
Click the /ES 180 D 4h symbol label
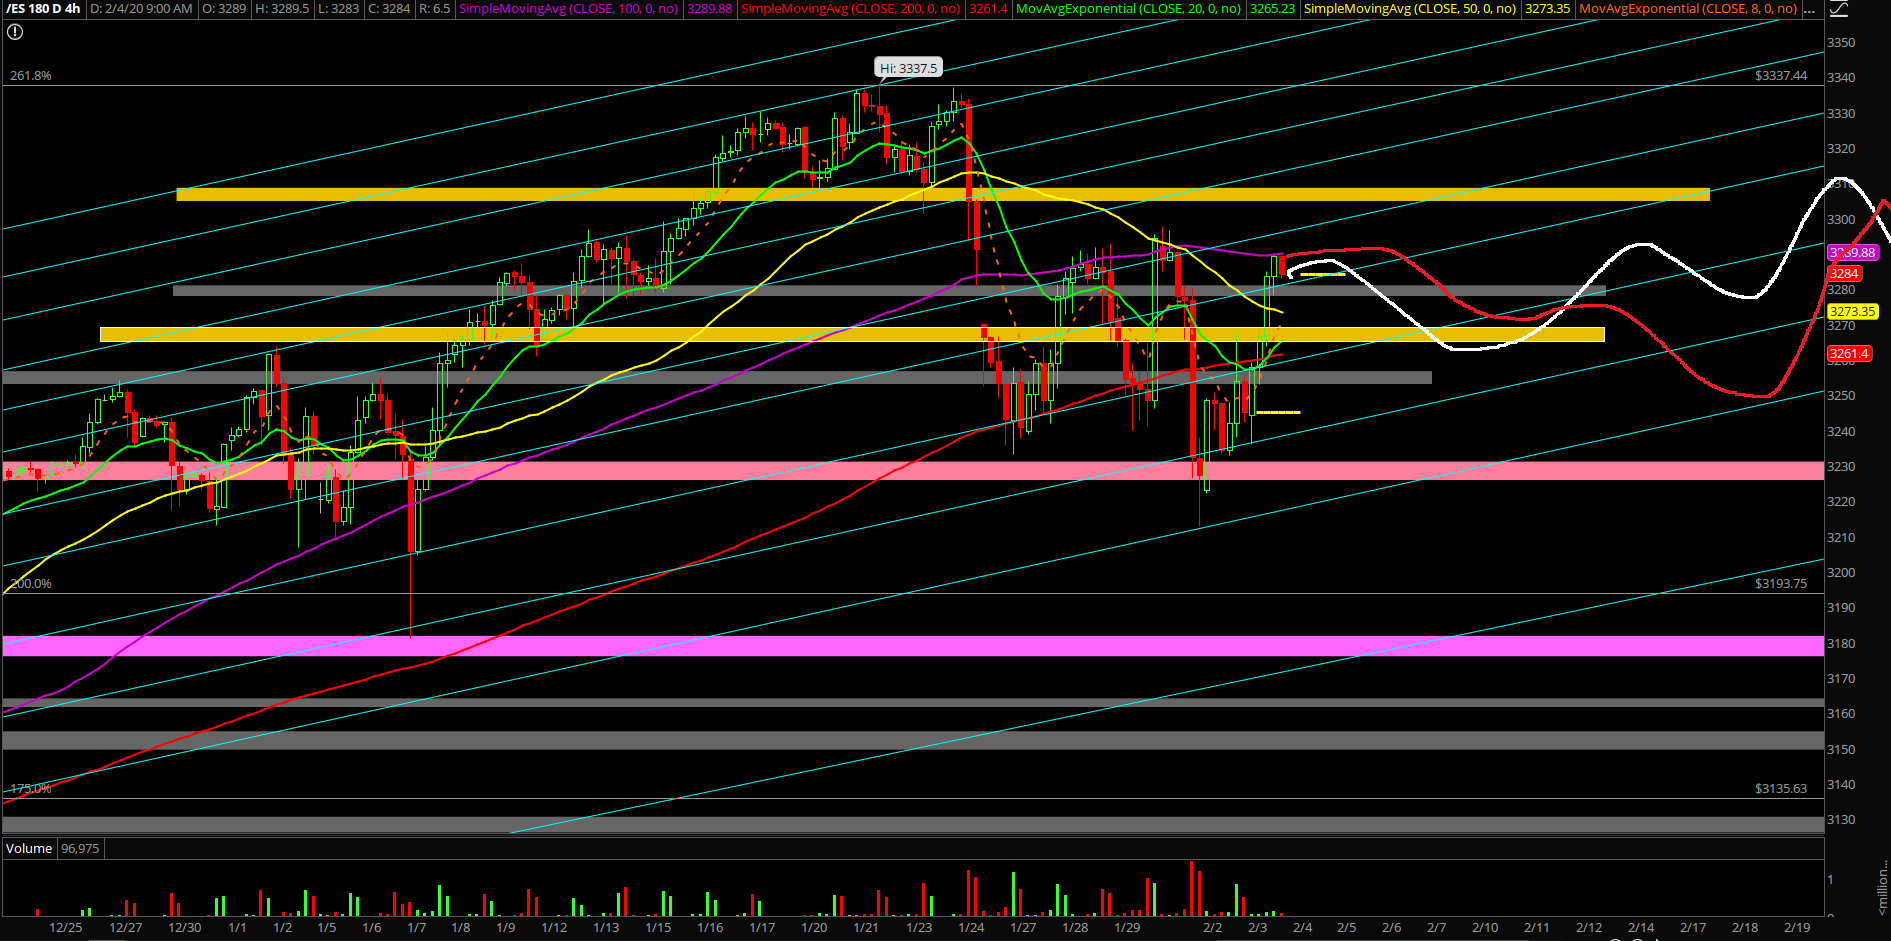[x=43, y=9]
